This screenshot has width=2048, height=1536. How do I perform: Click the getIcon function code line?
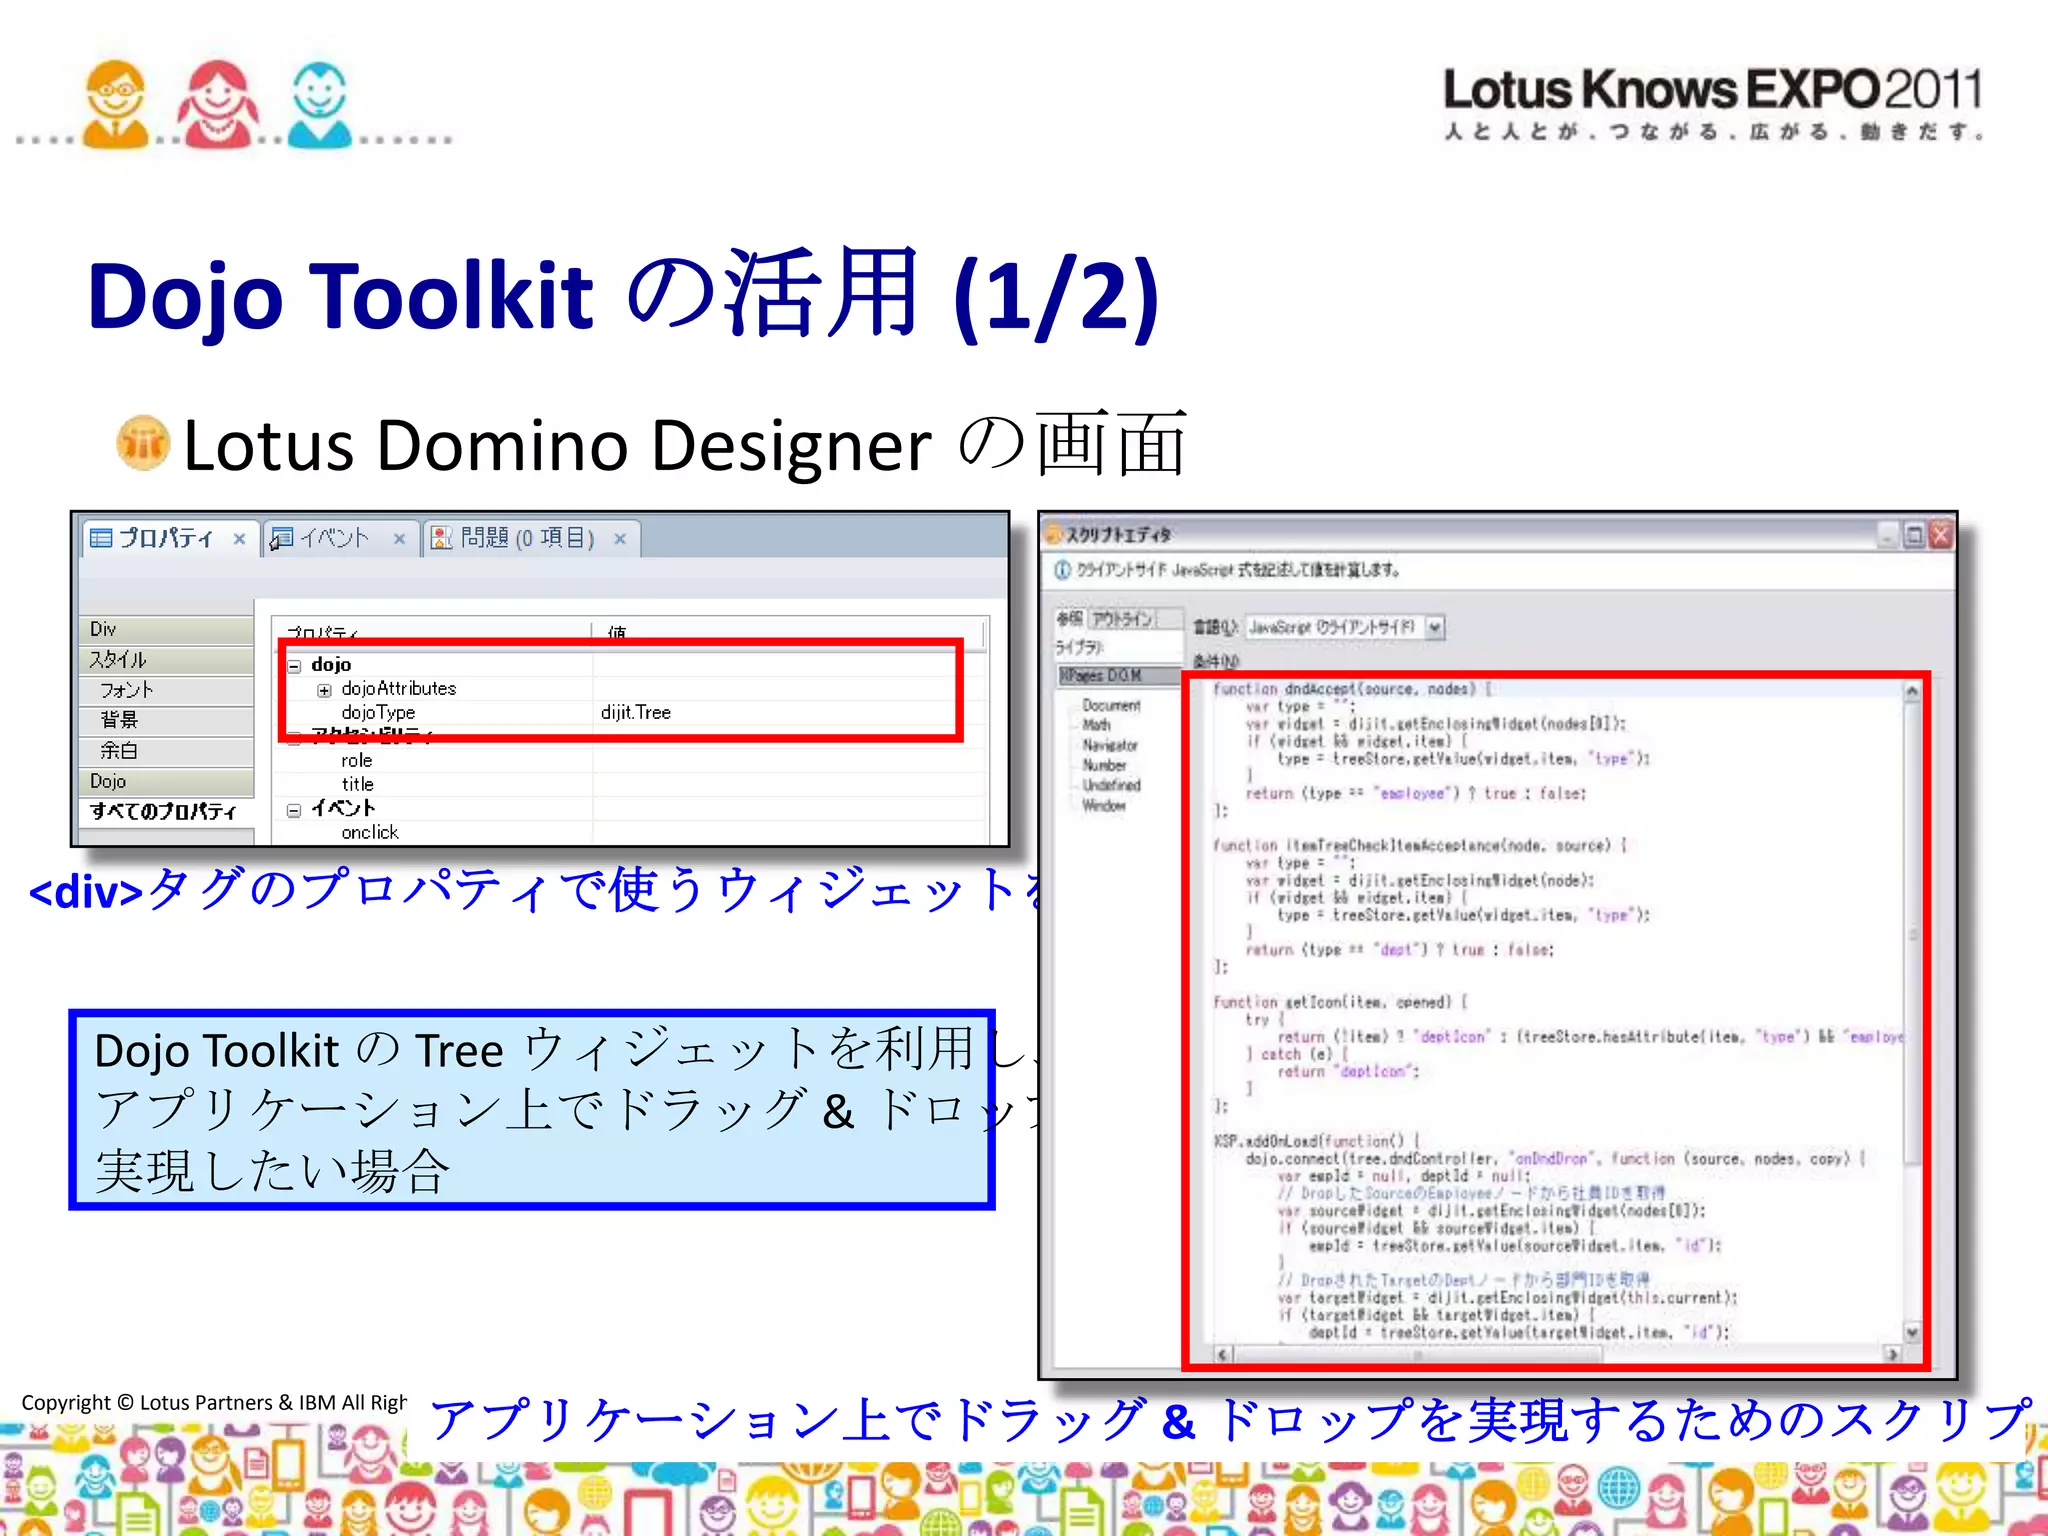click(x=1340, y=1002)
